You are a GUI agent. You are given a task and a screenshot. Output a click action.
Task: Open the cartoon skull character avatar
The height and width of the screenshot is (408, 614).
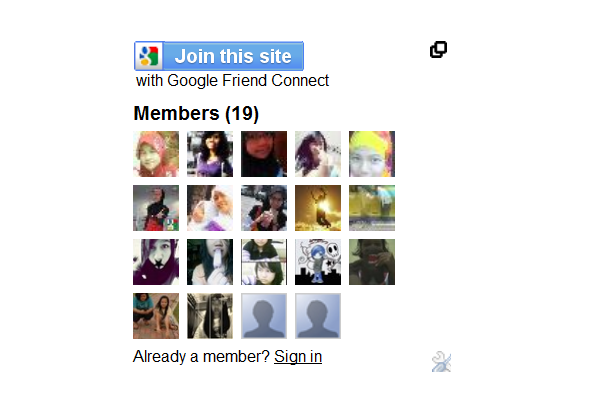[x=318, y=262]
